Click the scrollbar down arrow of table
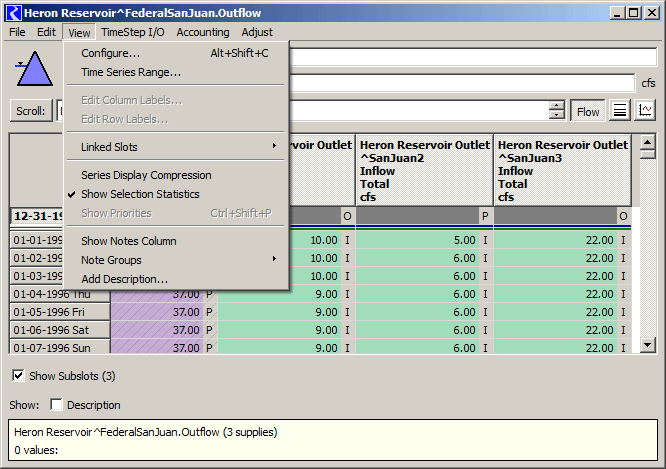This screenshot has width=666, height=469. click(x=647, y=345)
